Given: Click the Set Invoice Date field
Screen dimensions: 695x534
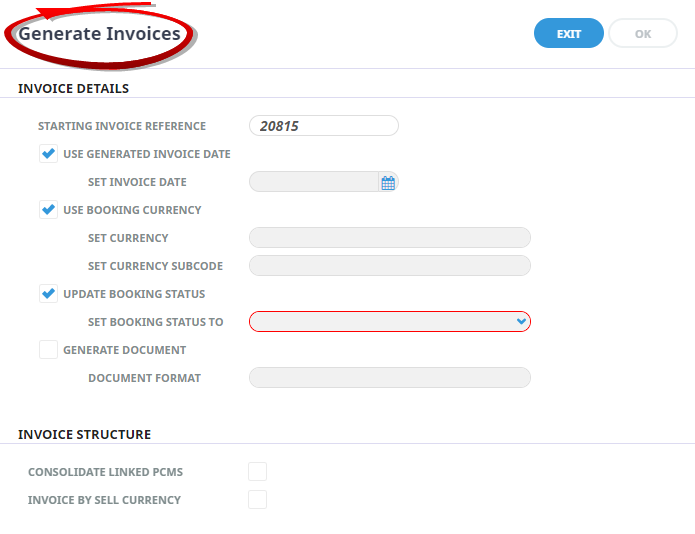Looking at the screenshot, I should (314, 182).
